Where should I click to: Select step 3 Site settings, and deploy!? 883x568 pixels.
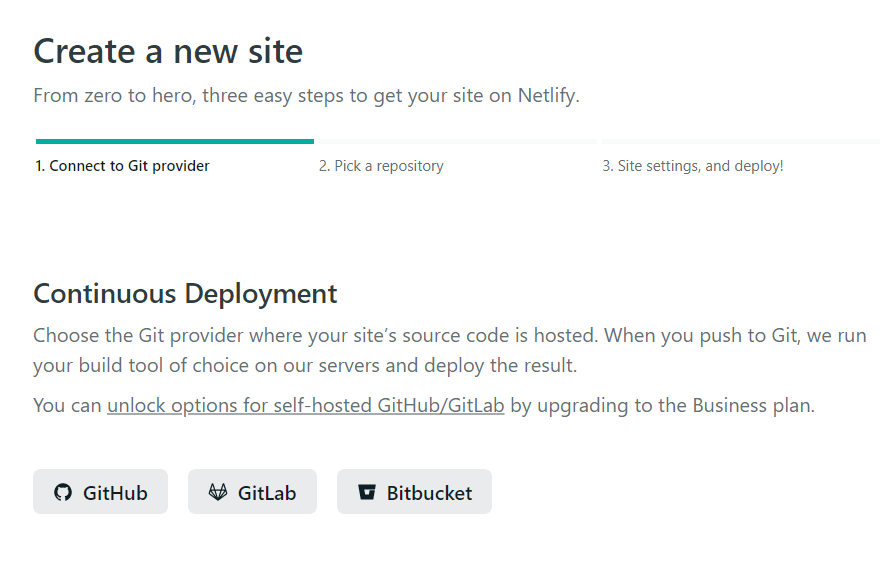693,166
